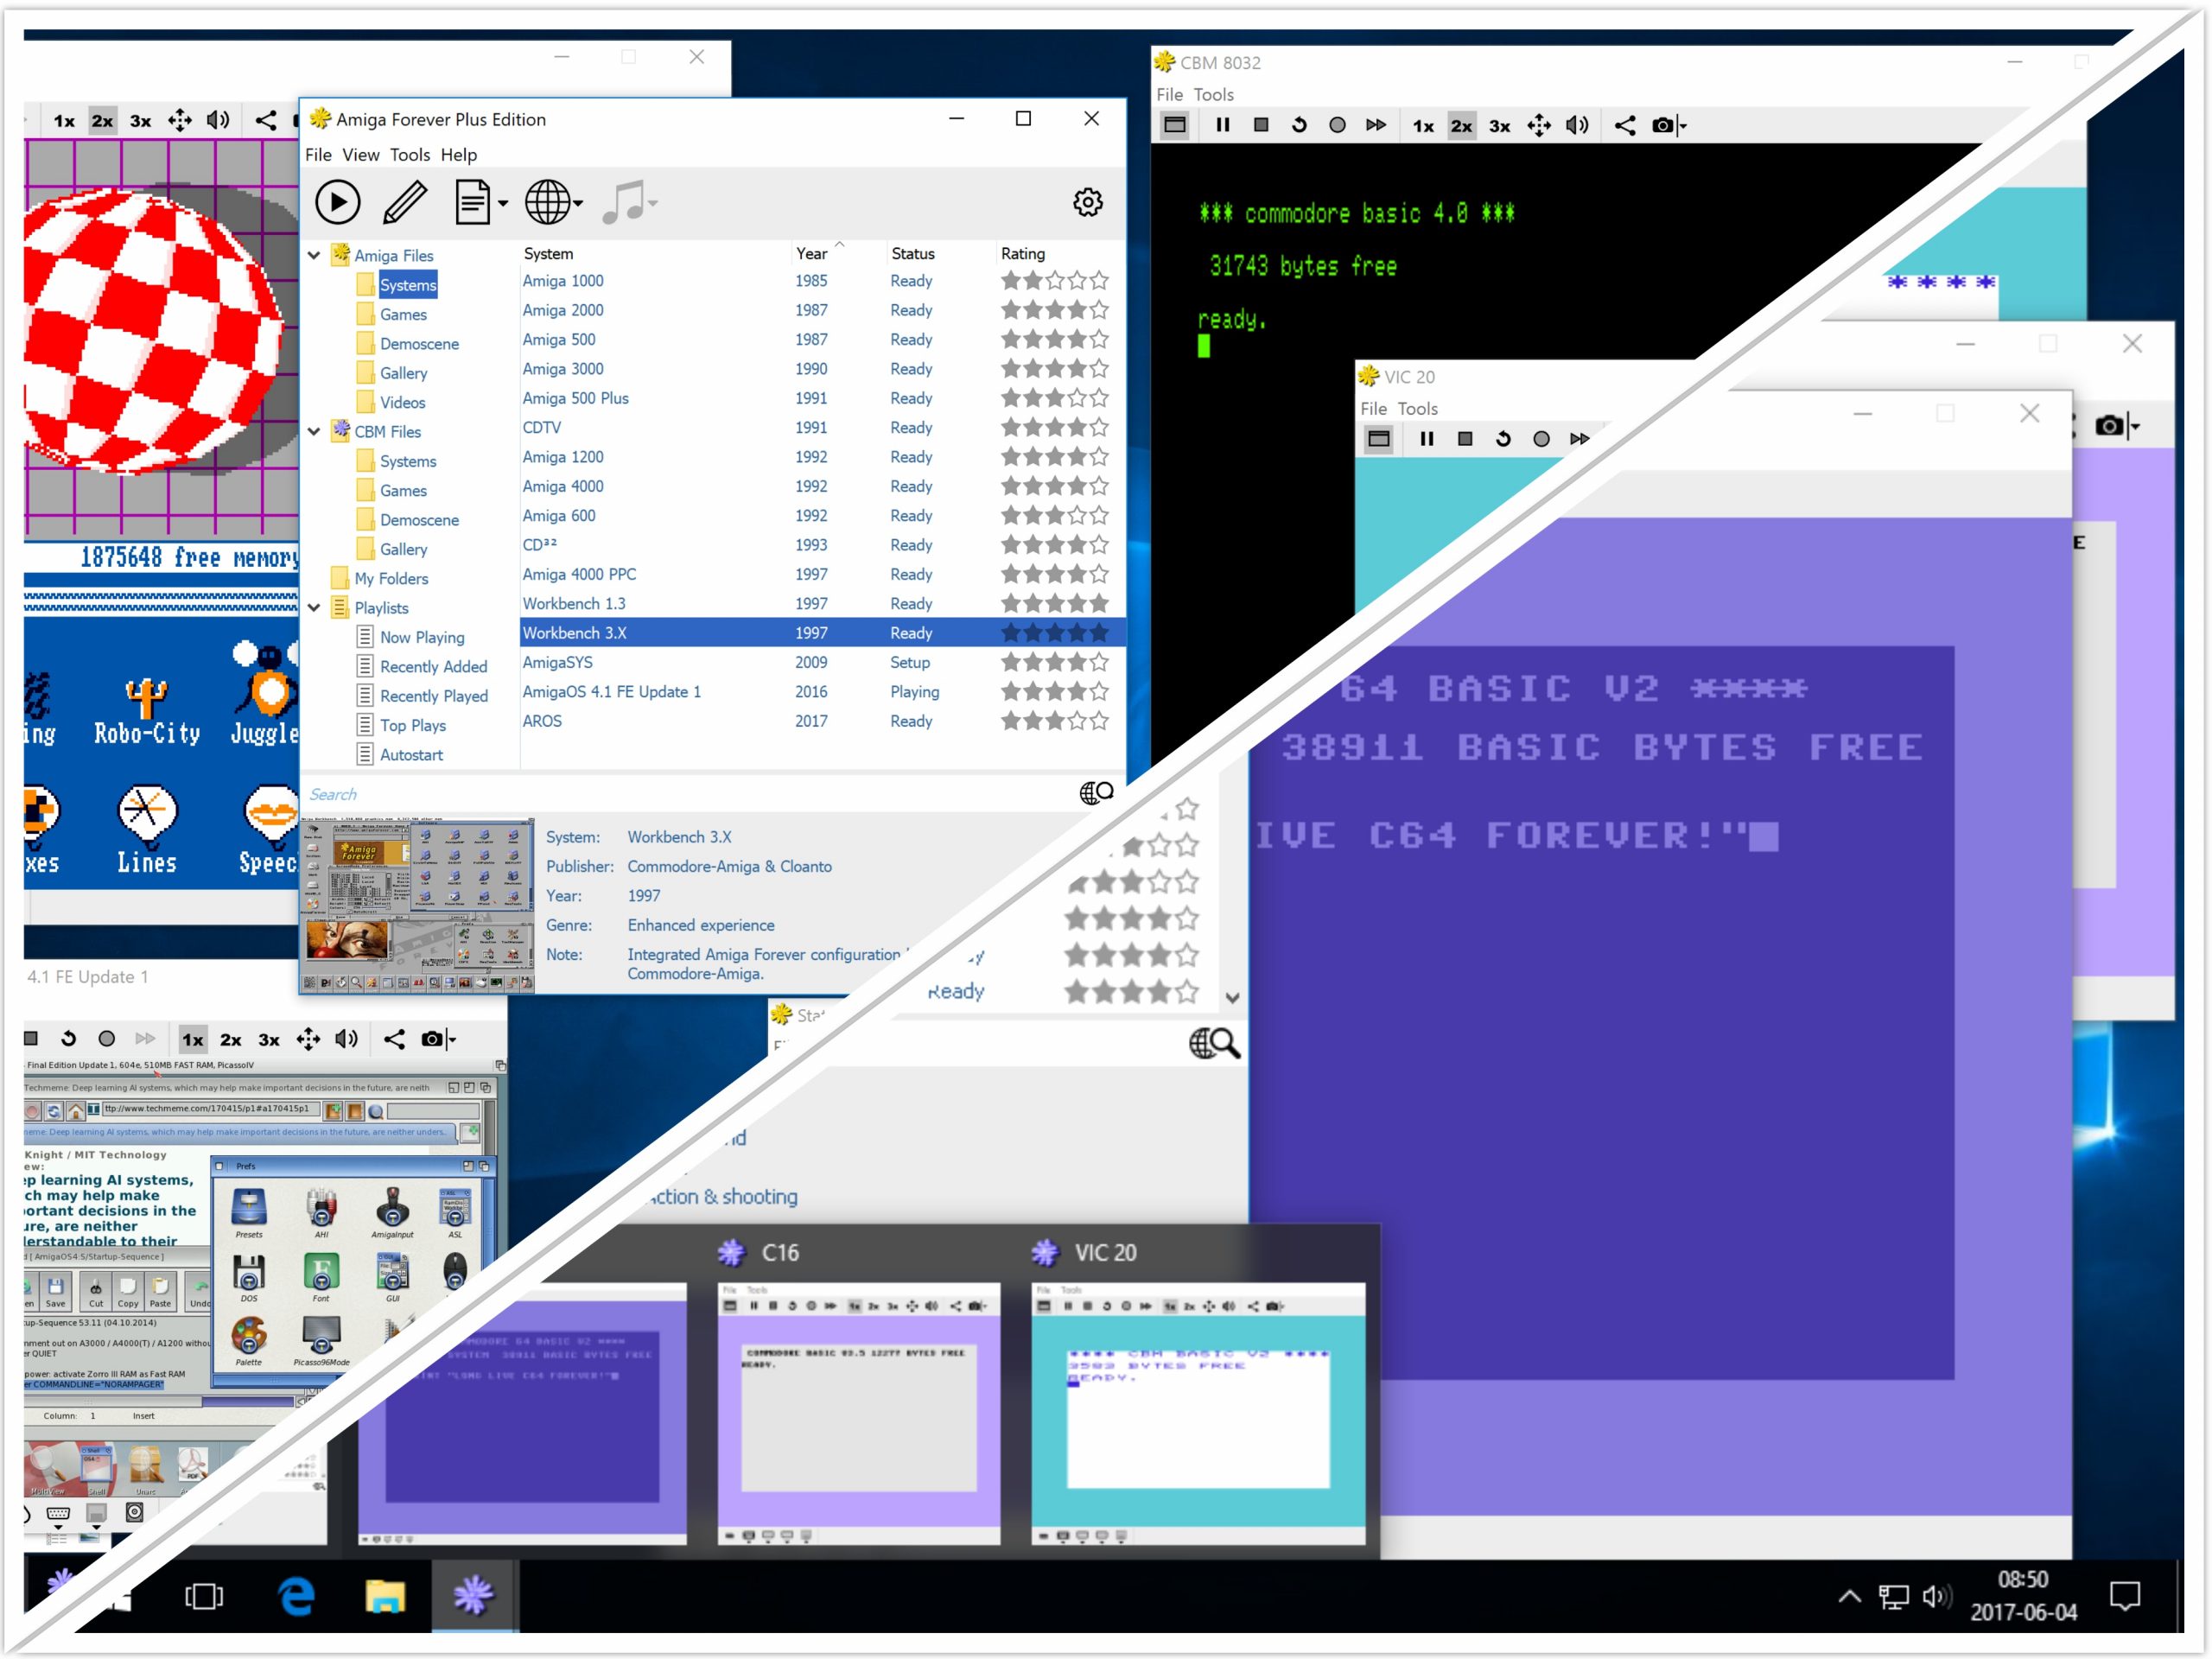Screen dimensions: 2212x1659
Task: Select Amiga 1200 in systems list
Action: point(822,457)
